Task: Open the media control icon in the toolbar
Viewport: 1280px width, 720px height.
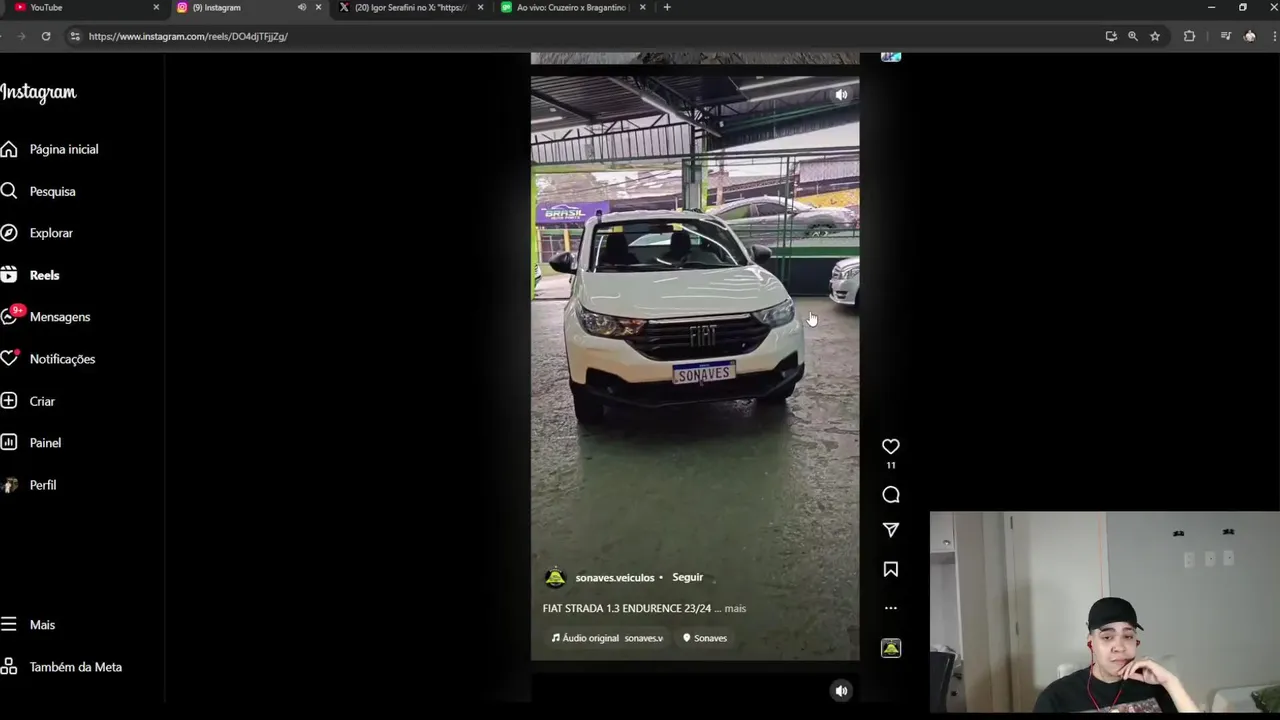Action: coord(1225,36)
